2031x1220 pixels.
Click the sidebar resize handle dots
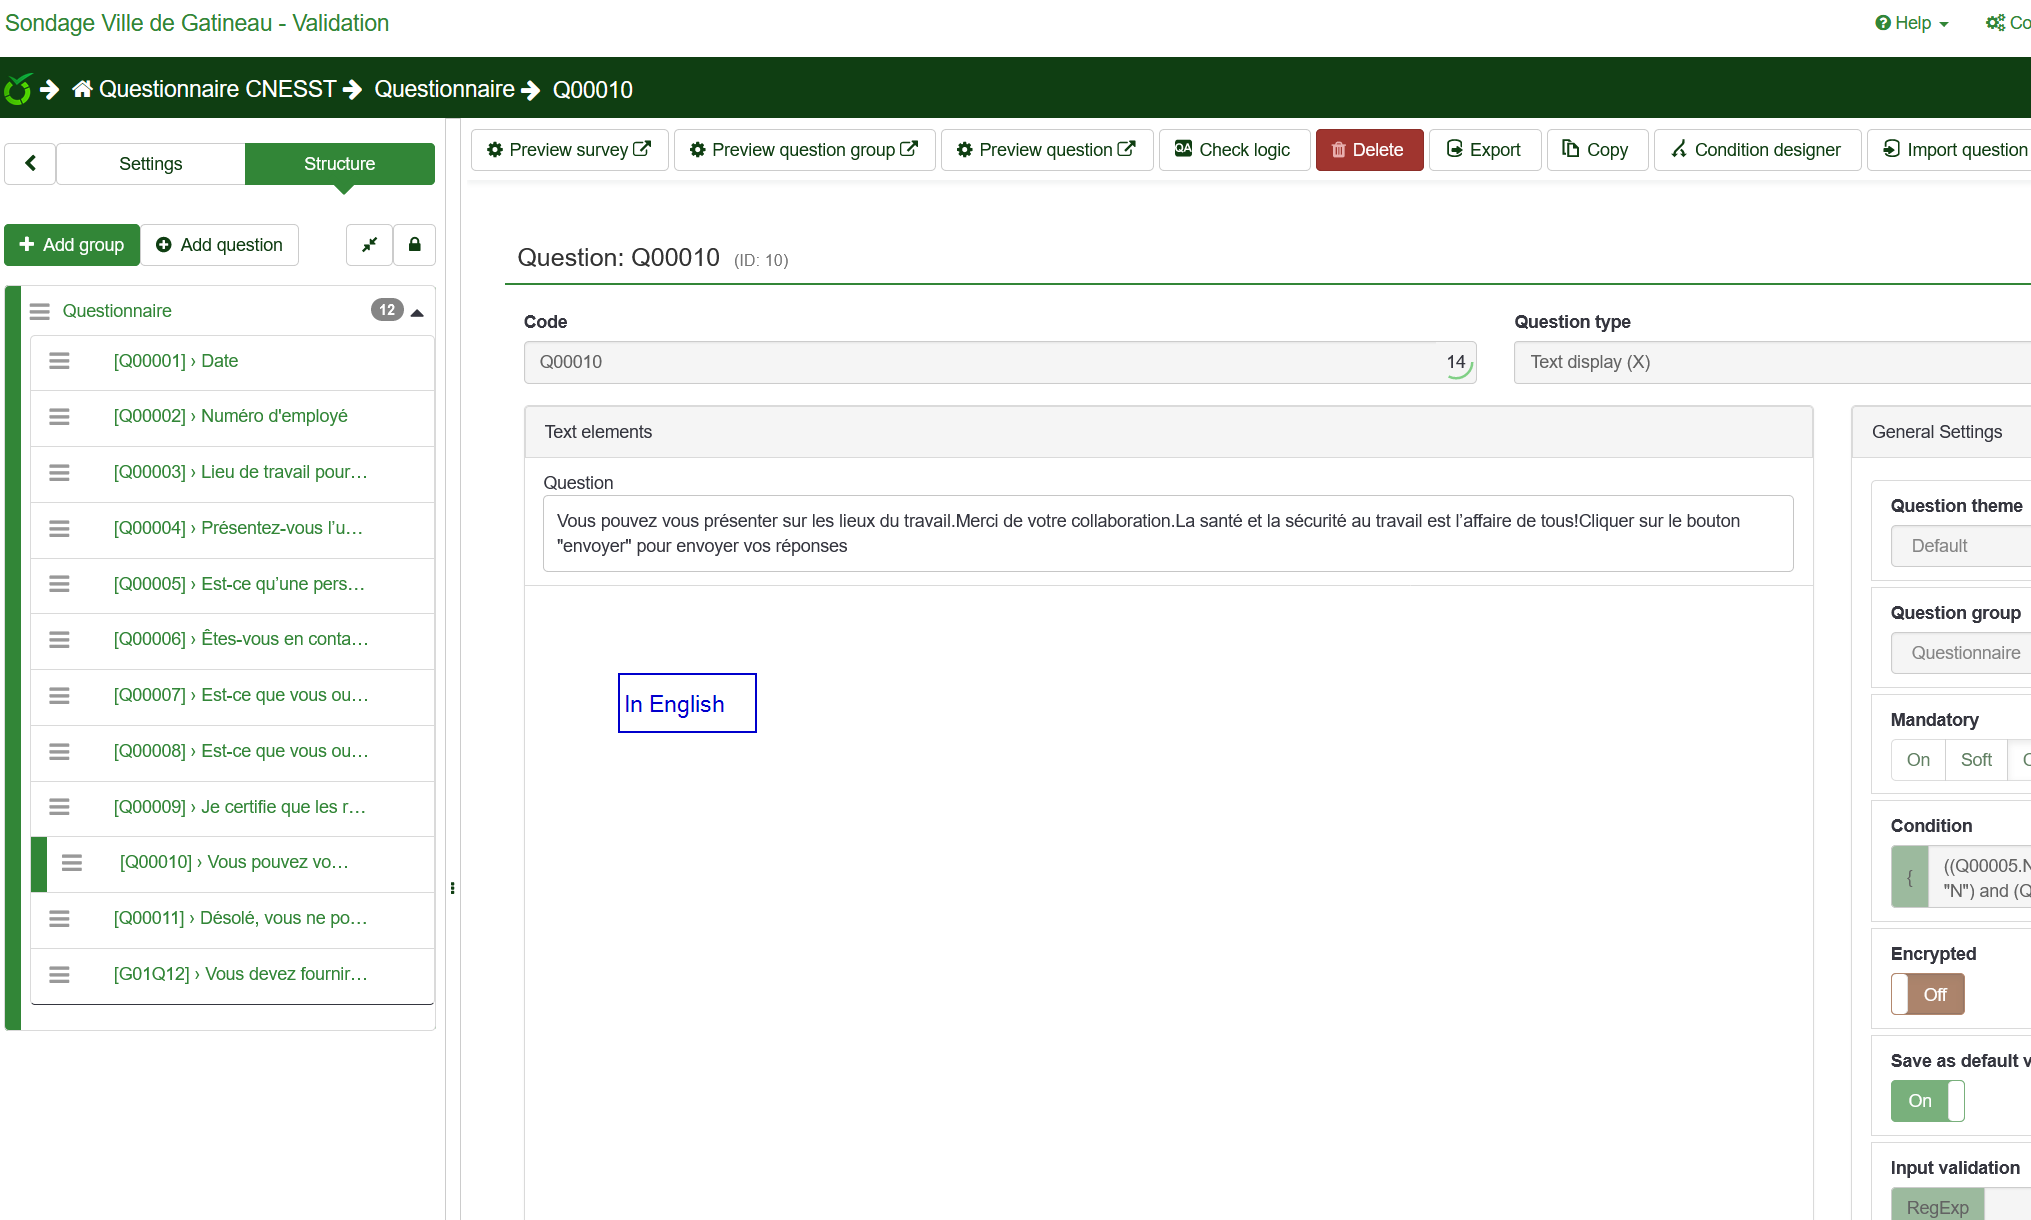pyautogui.click(x=452, y=888)
